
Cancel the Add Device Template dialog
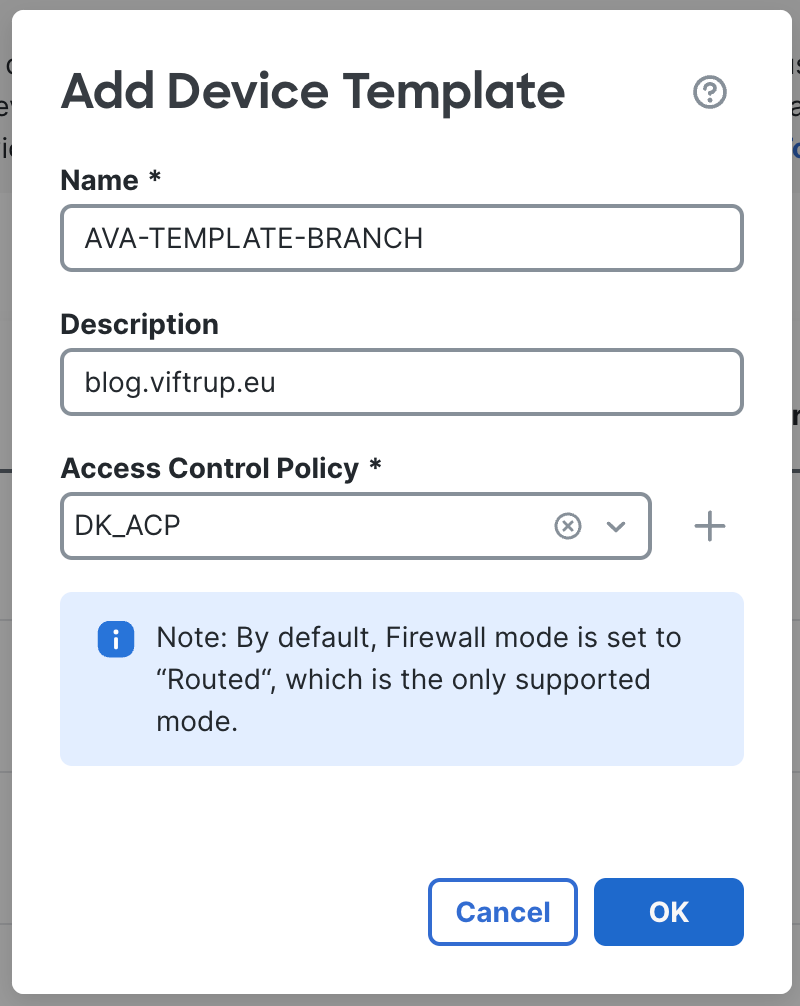(x=503, y=911)
